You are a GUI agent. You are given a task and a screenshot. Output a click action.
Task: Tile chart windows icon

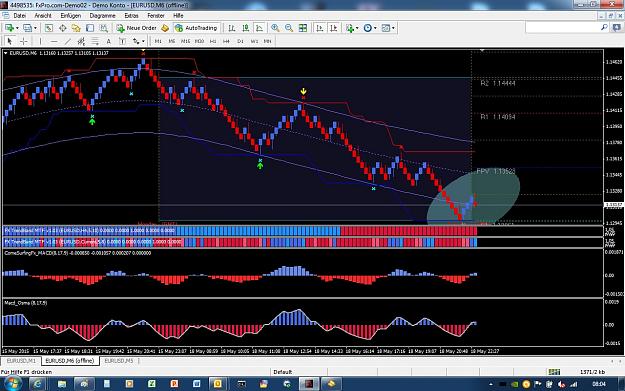303,28
